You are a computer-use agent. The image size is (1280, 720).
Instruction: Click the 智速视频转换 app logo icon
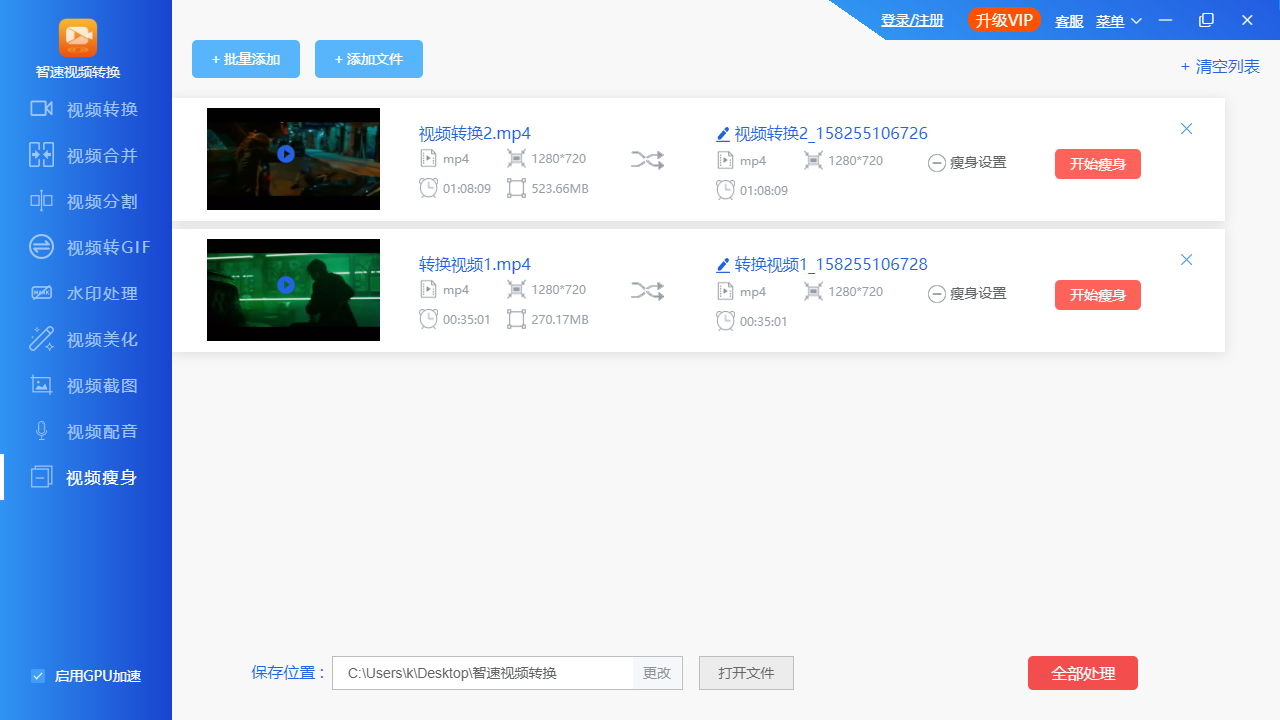tap(78, 38)
